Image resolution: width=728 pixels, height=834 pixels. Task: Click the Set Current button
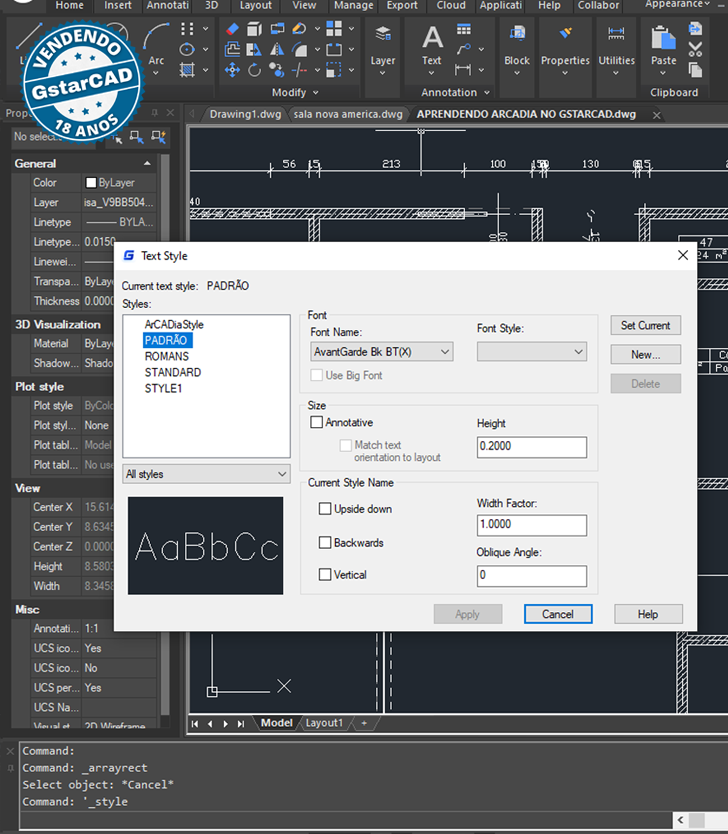pos(646,326)
